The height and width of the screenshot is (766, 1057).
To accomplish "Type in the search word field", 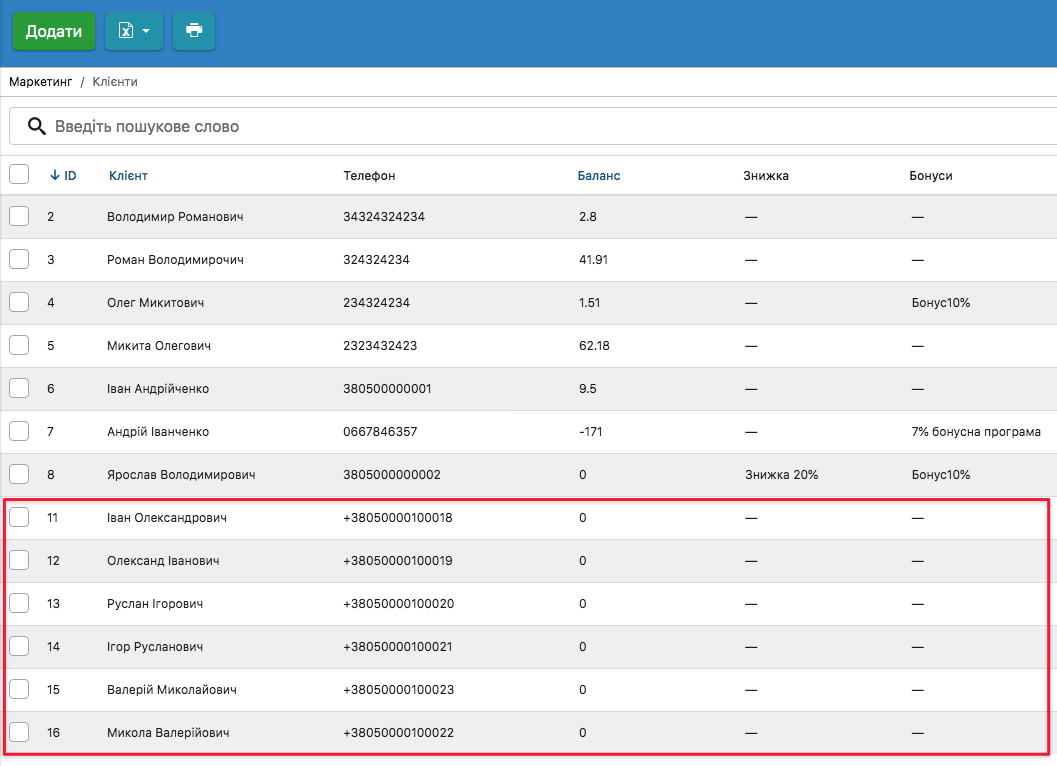I will [x=400, y=127].
